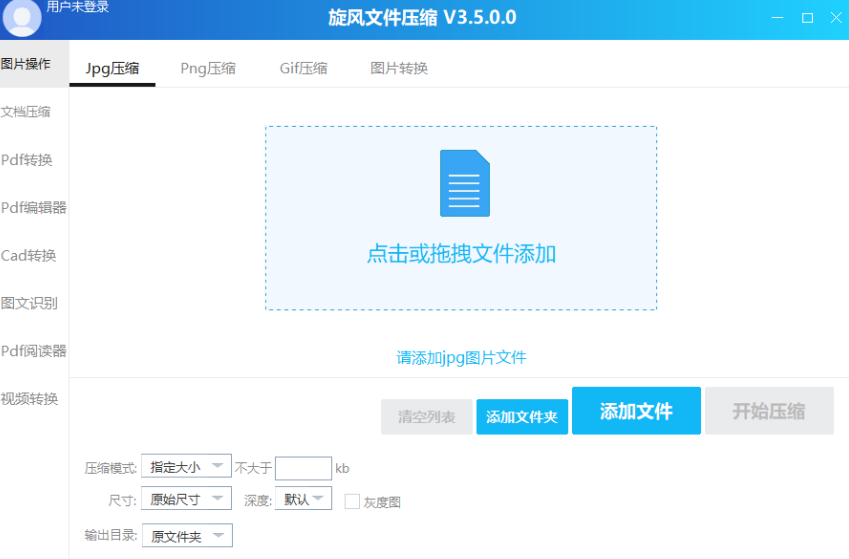Open Pdf转换 from the sidebar

point(27,160)
